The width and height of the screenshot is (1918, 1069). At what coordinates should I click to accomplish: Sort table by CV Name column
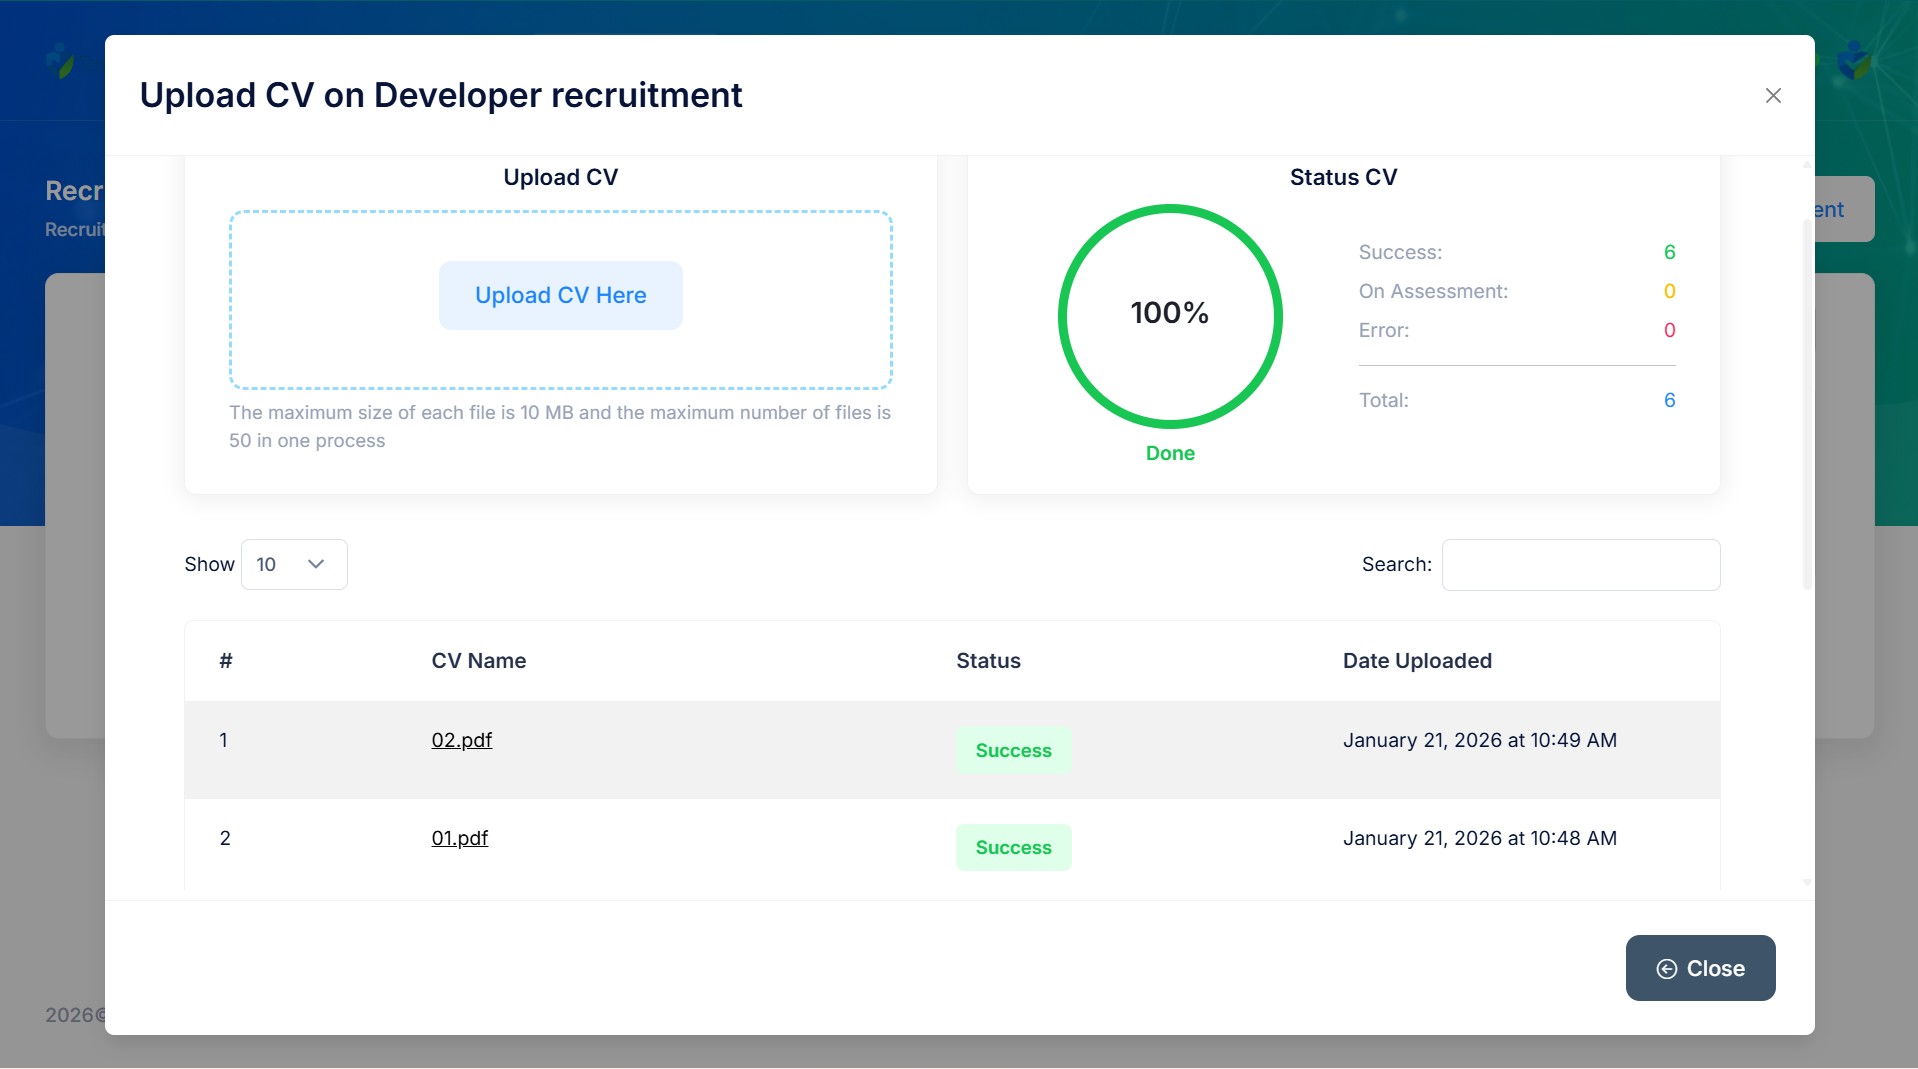478,661
